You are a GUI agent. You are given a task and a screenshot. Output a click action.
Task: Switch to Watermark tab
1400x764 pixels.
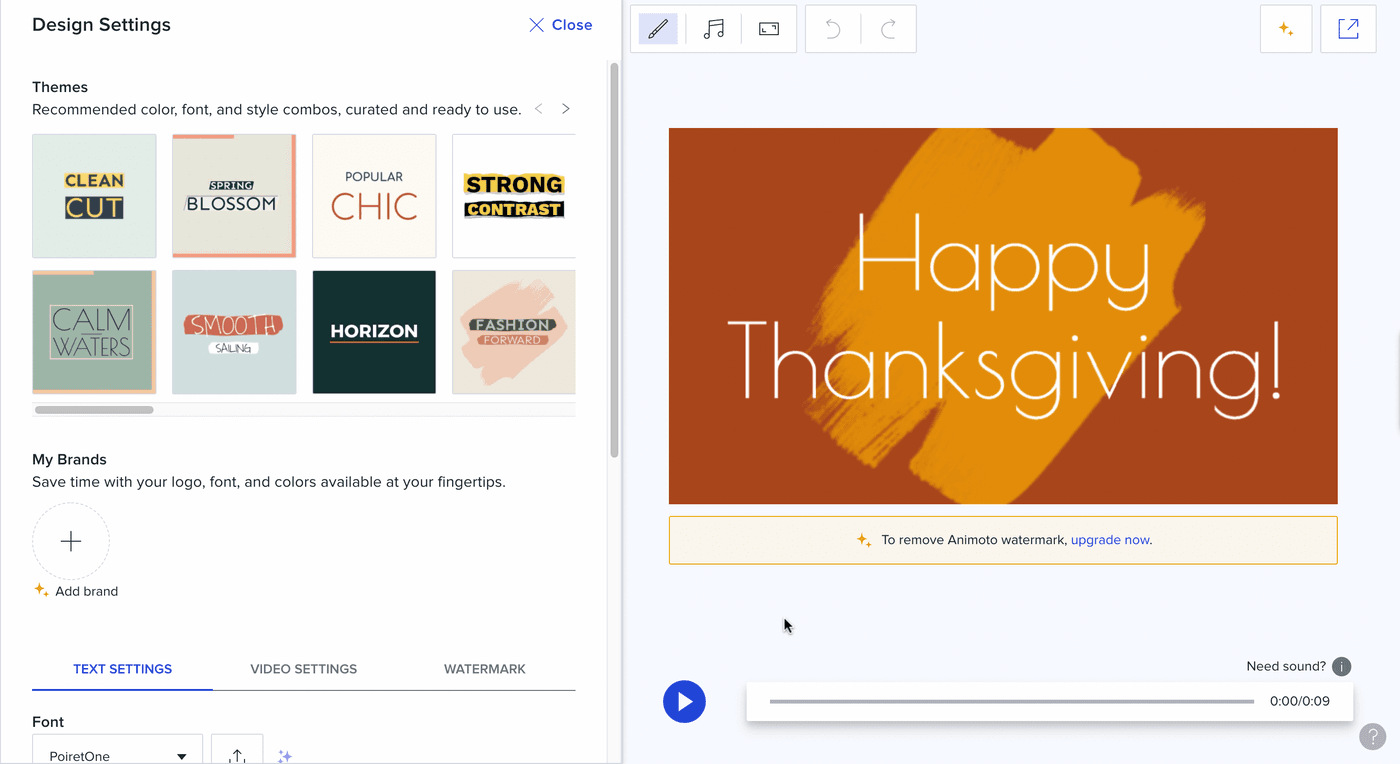(485, 669)
